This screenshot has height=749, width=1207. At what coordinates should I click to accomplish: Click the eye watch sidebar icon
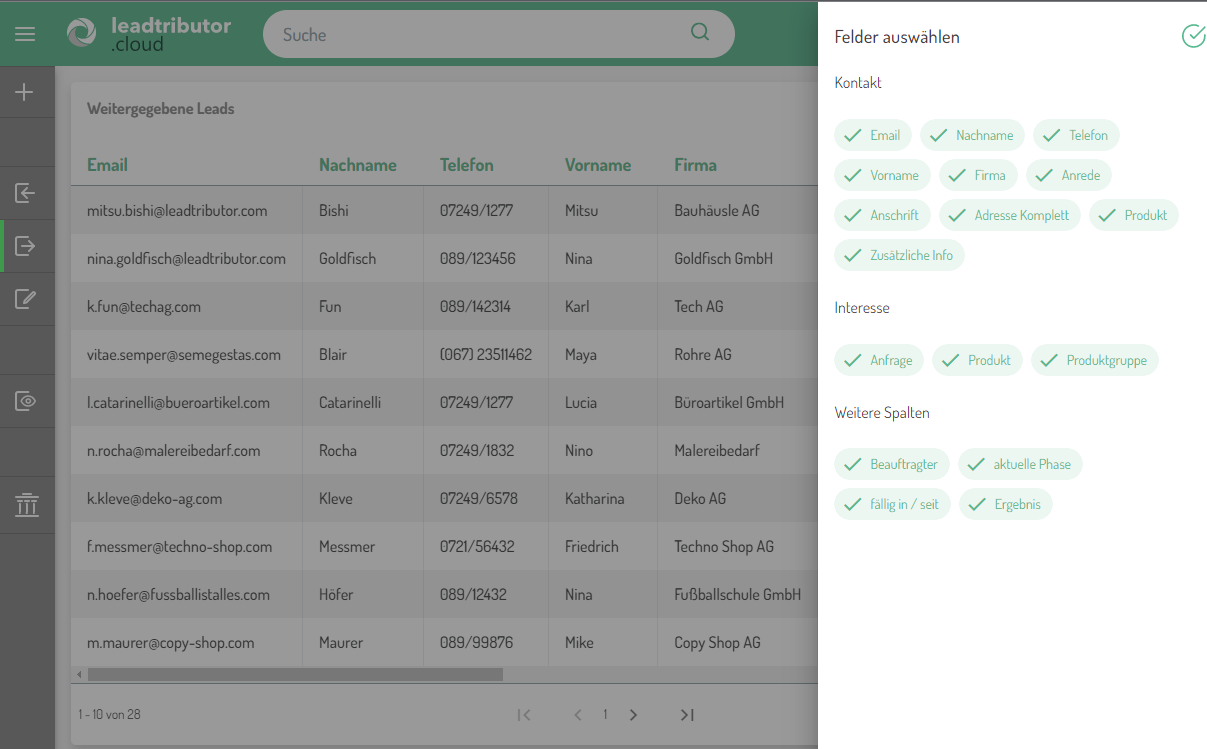[26, 401]
